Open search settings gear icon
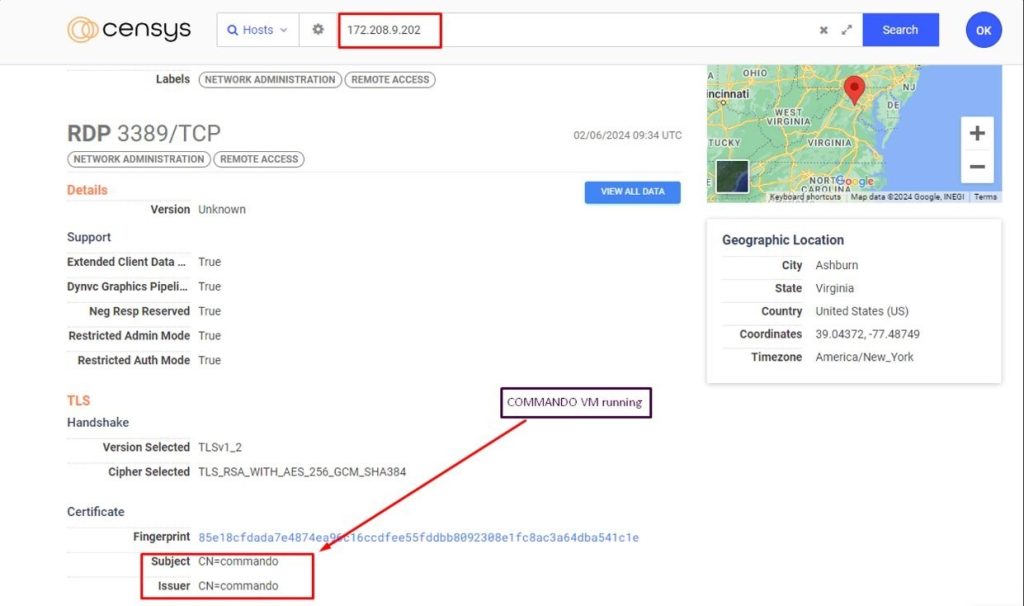This screenshot has height=606, width=1024. pyautogui.click(x=318, y=29)
